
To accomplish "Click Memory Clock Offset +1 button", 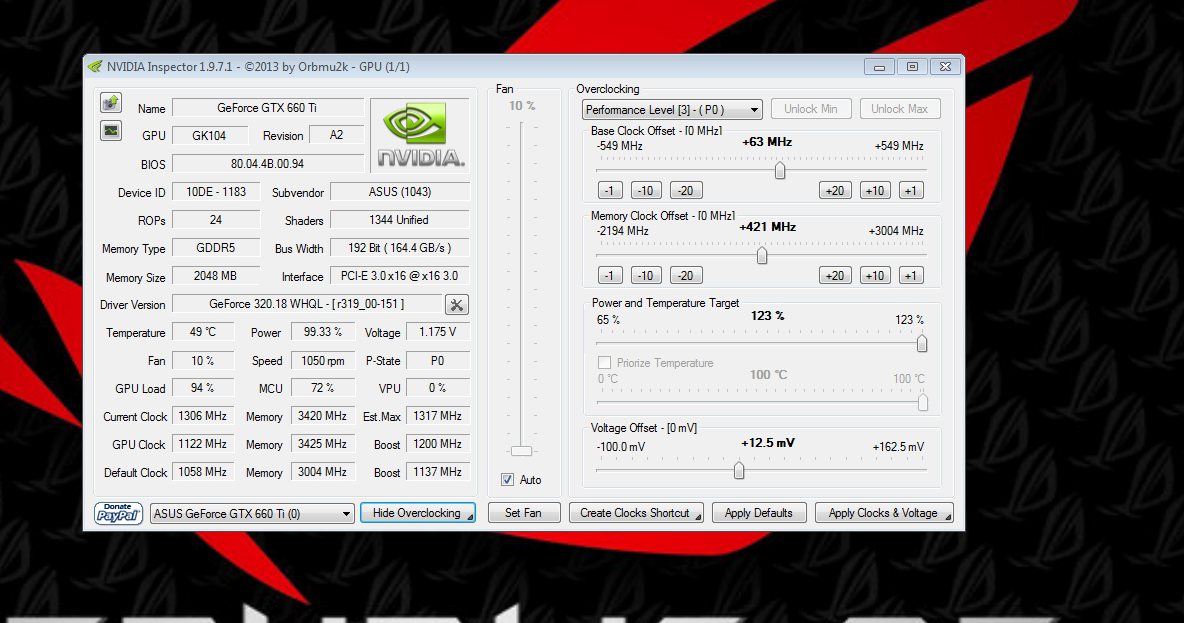I will tap(911, 276).
